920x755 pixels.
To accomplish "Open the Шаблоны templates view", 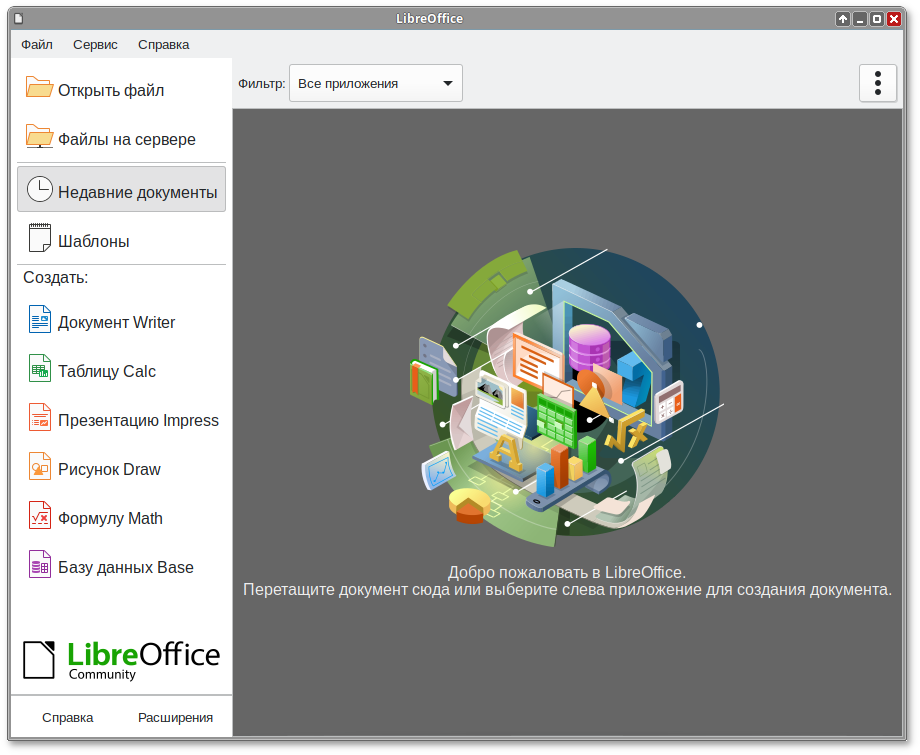I will [94, 240].
